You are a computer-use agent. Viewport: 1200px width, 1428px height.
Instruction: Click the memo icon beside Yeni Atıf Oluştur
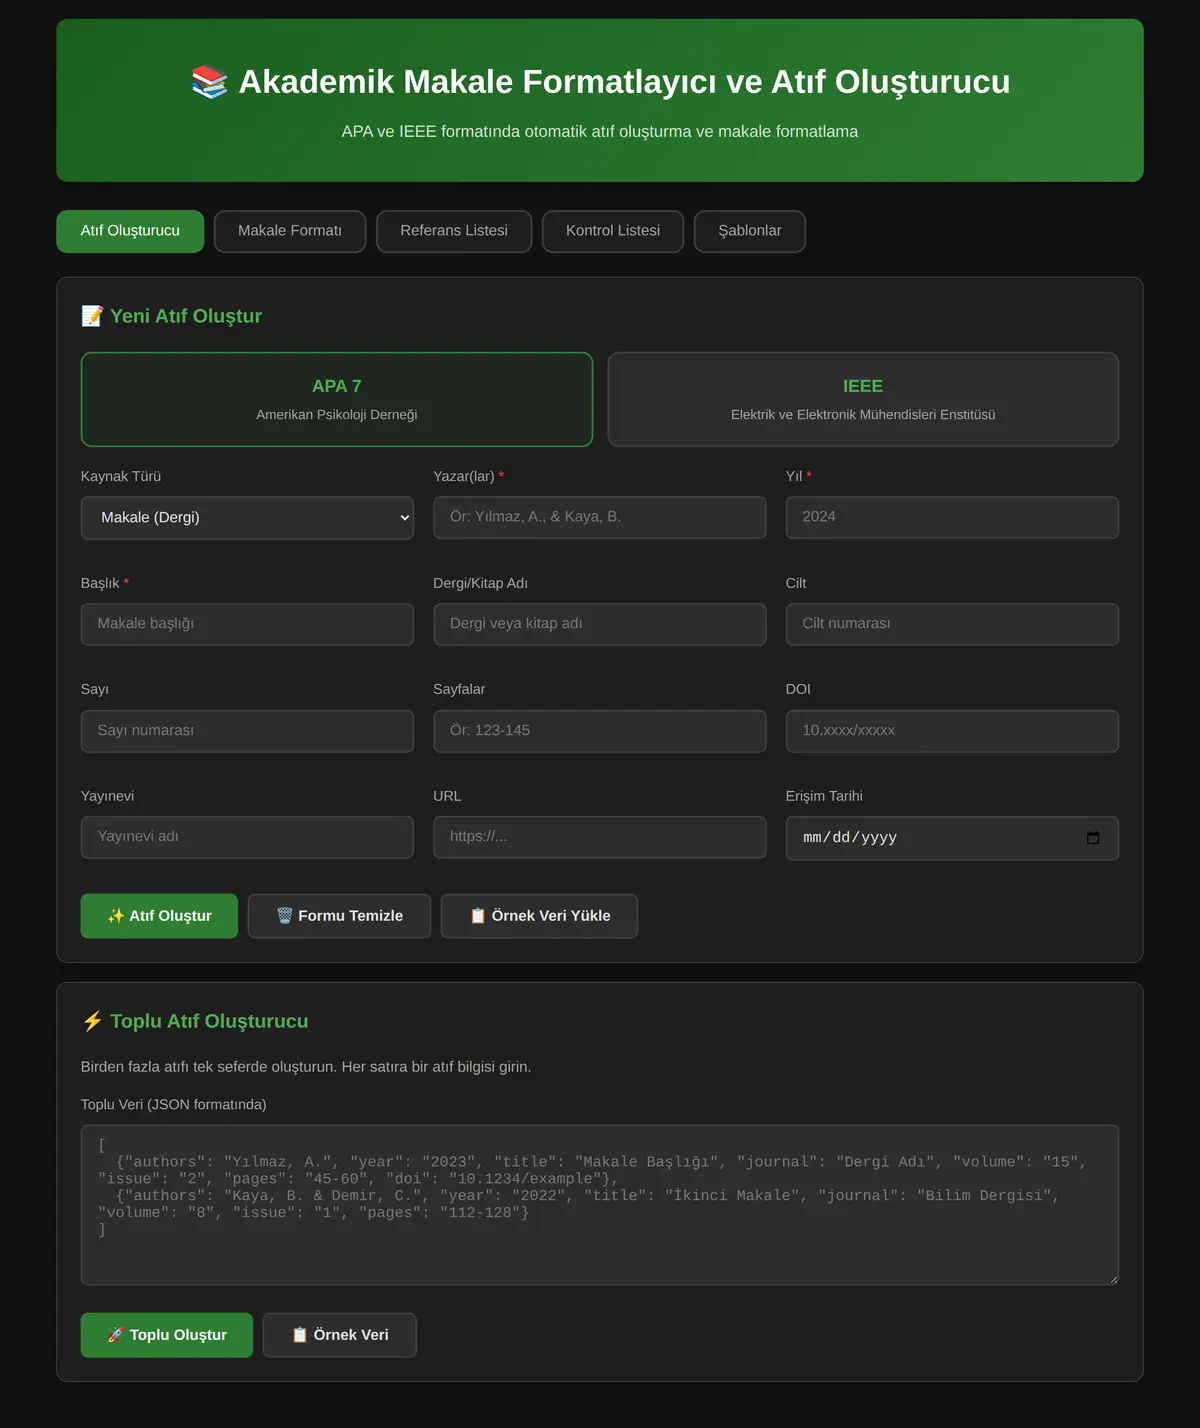[x=92, y=316]
